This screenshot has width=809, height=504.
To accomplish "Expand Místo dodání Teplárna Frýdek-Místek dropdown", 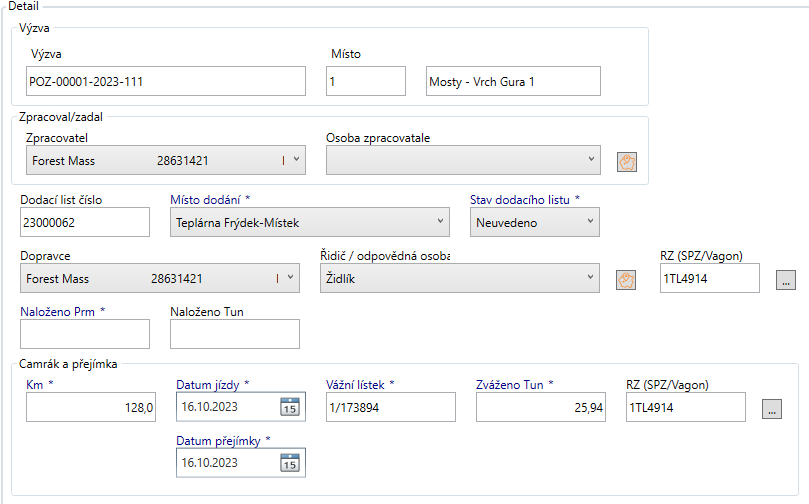I will (441, 222).
